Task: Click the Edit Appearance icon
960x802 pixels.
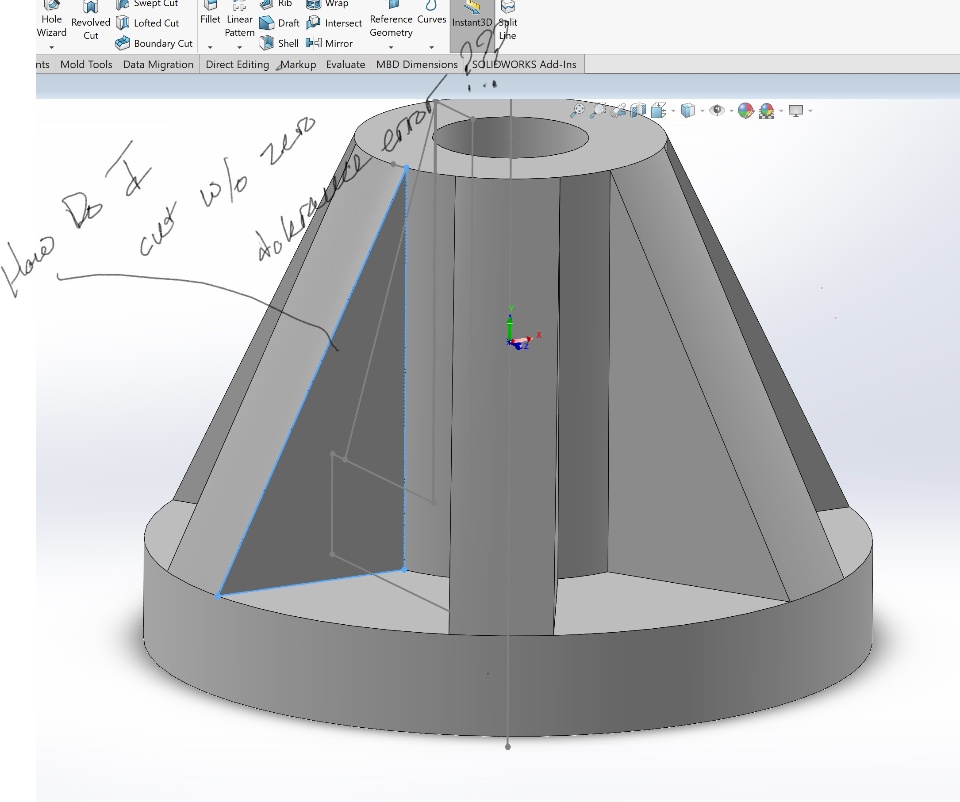Action: 745,110
